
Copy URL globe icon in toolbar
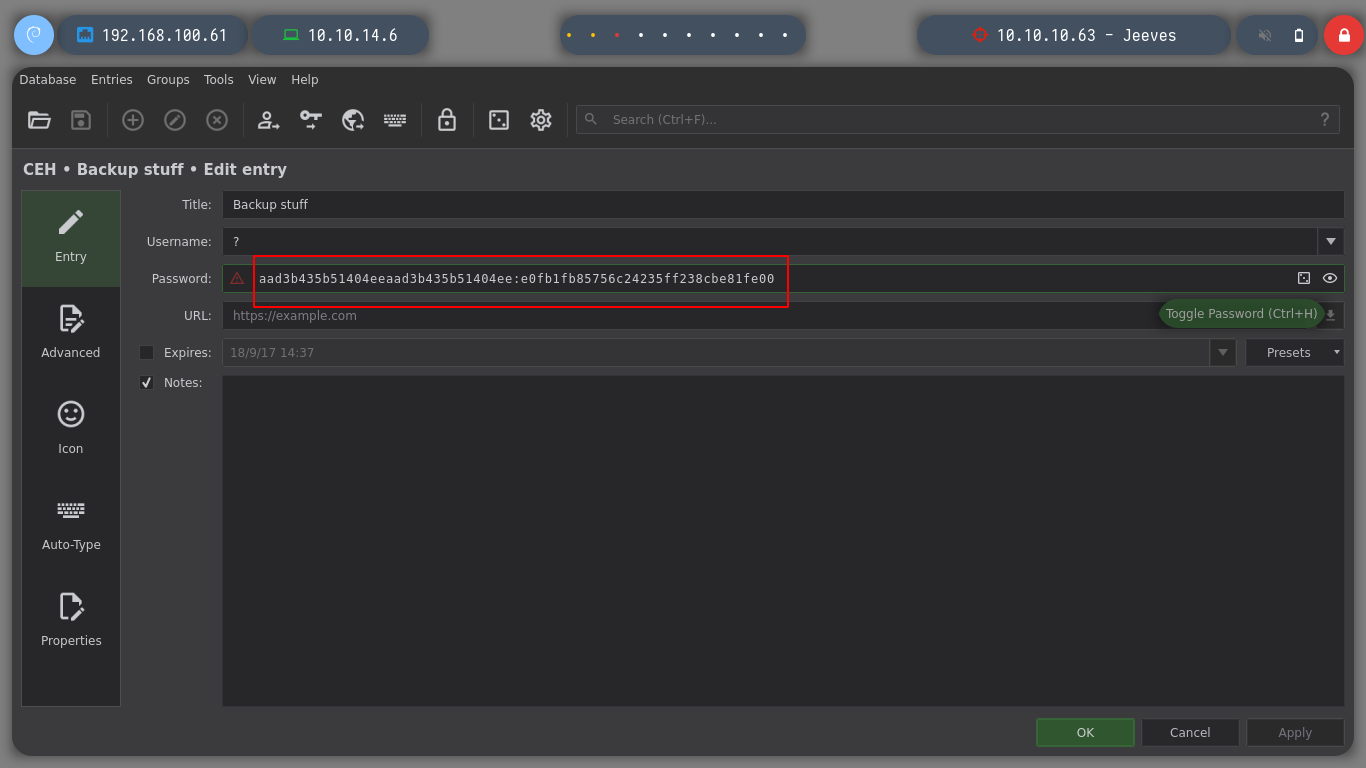[353, 120]
